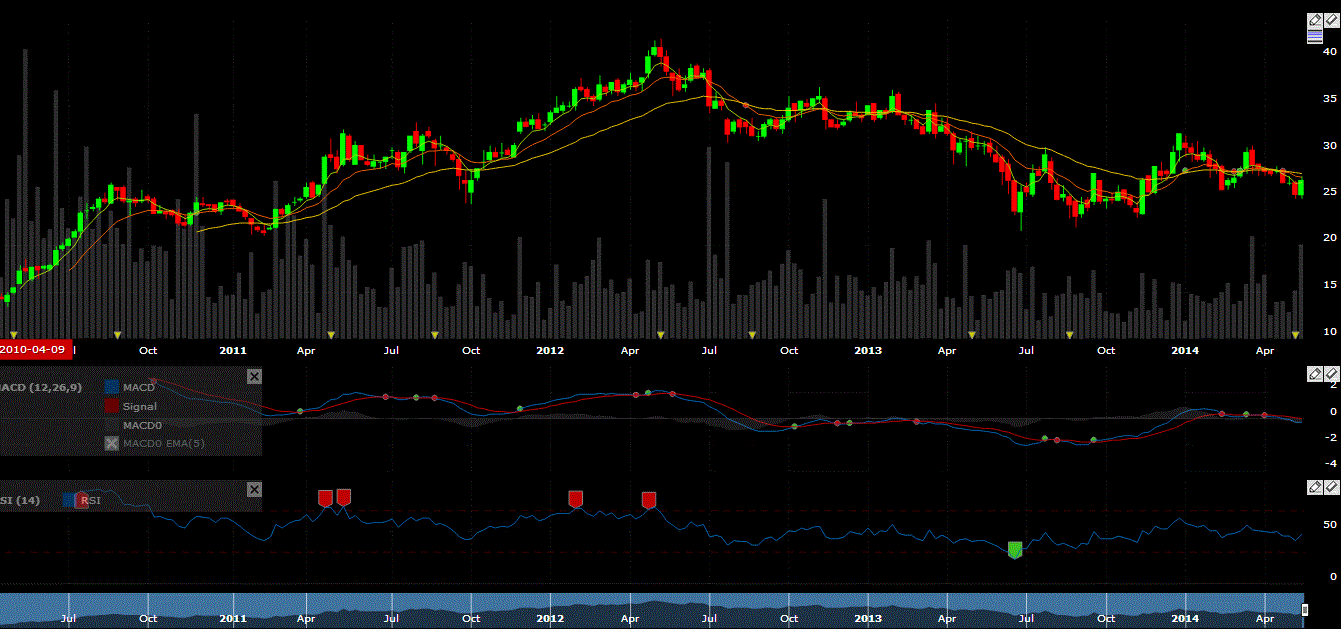
Task: Close the RSI (14) legend box
Action: click(254, 489)
